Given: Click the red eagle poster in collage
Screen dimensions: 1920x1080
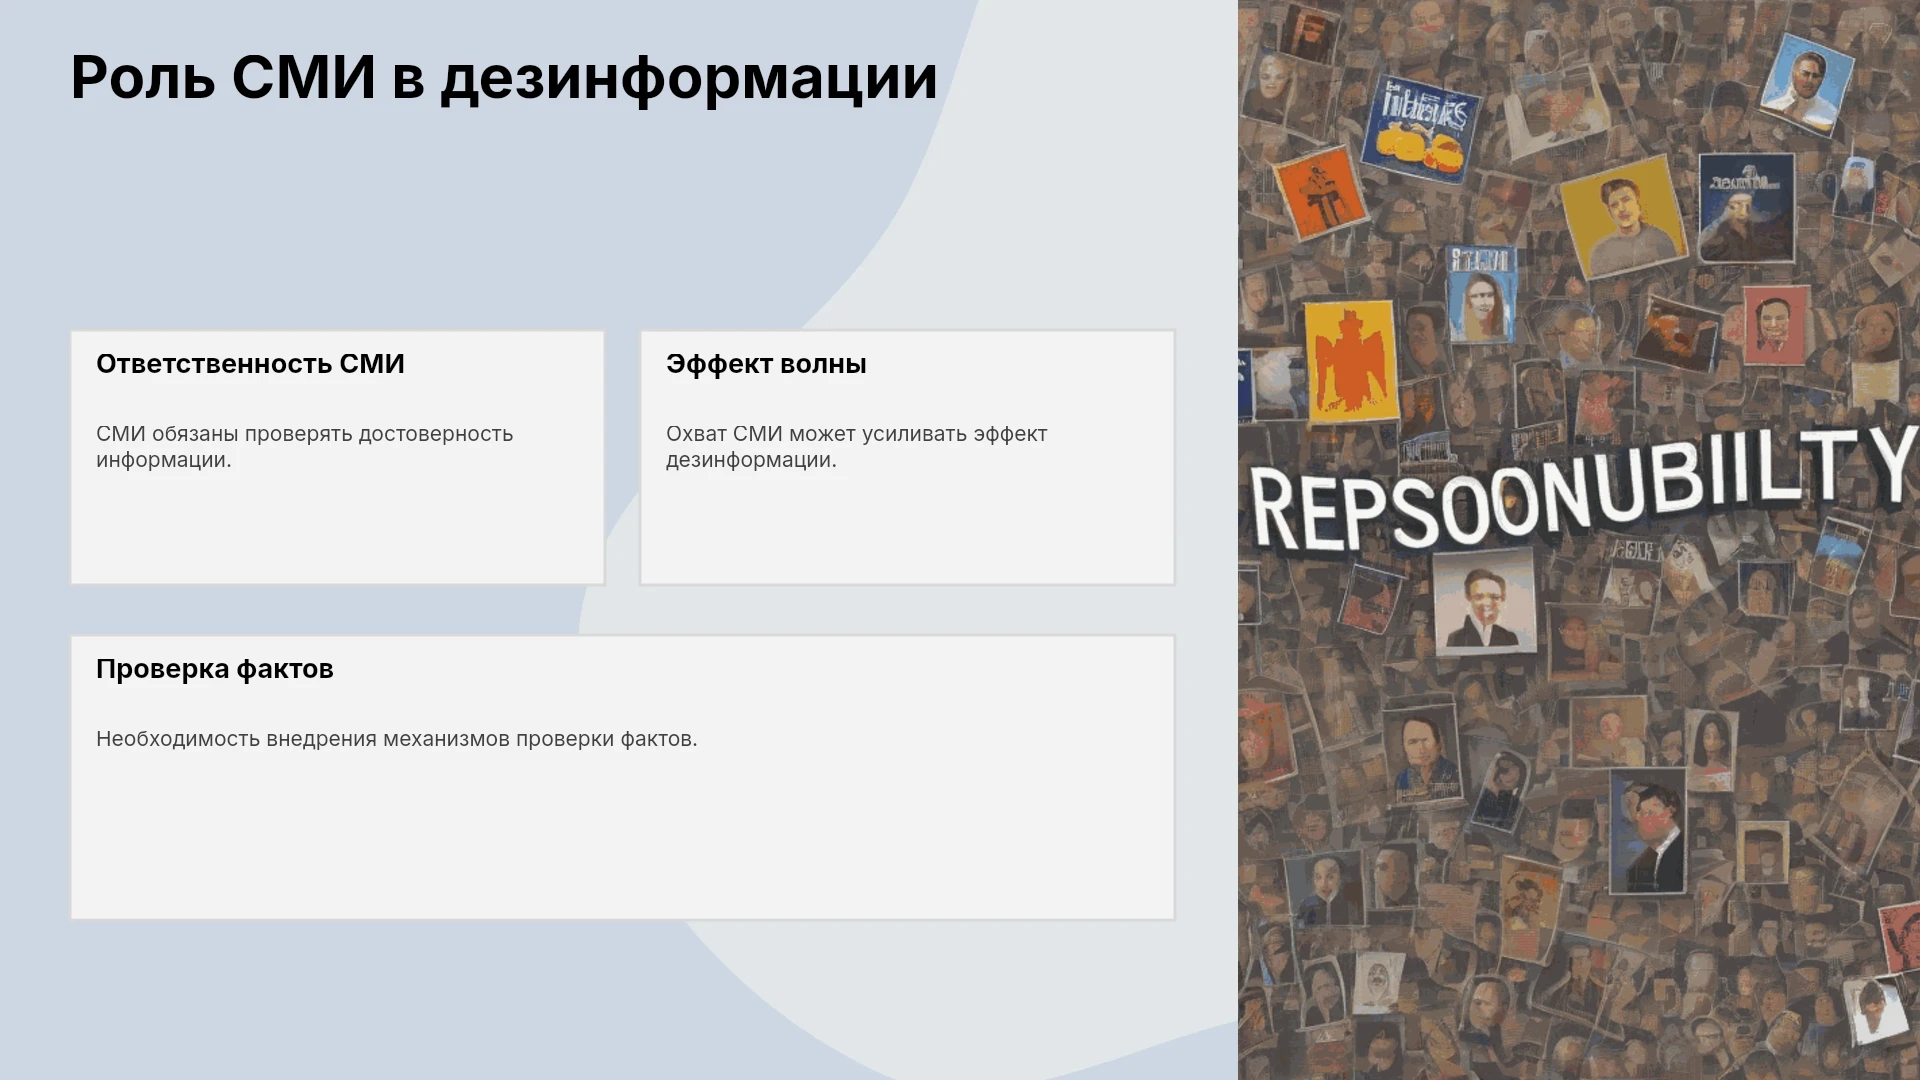Looking at the screenshot, I should pos(1351,362).
